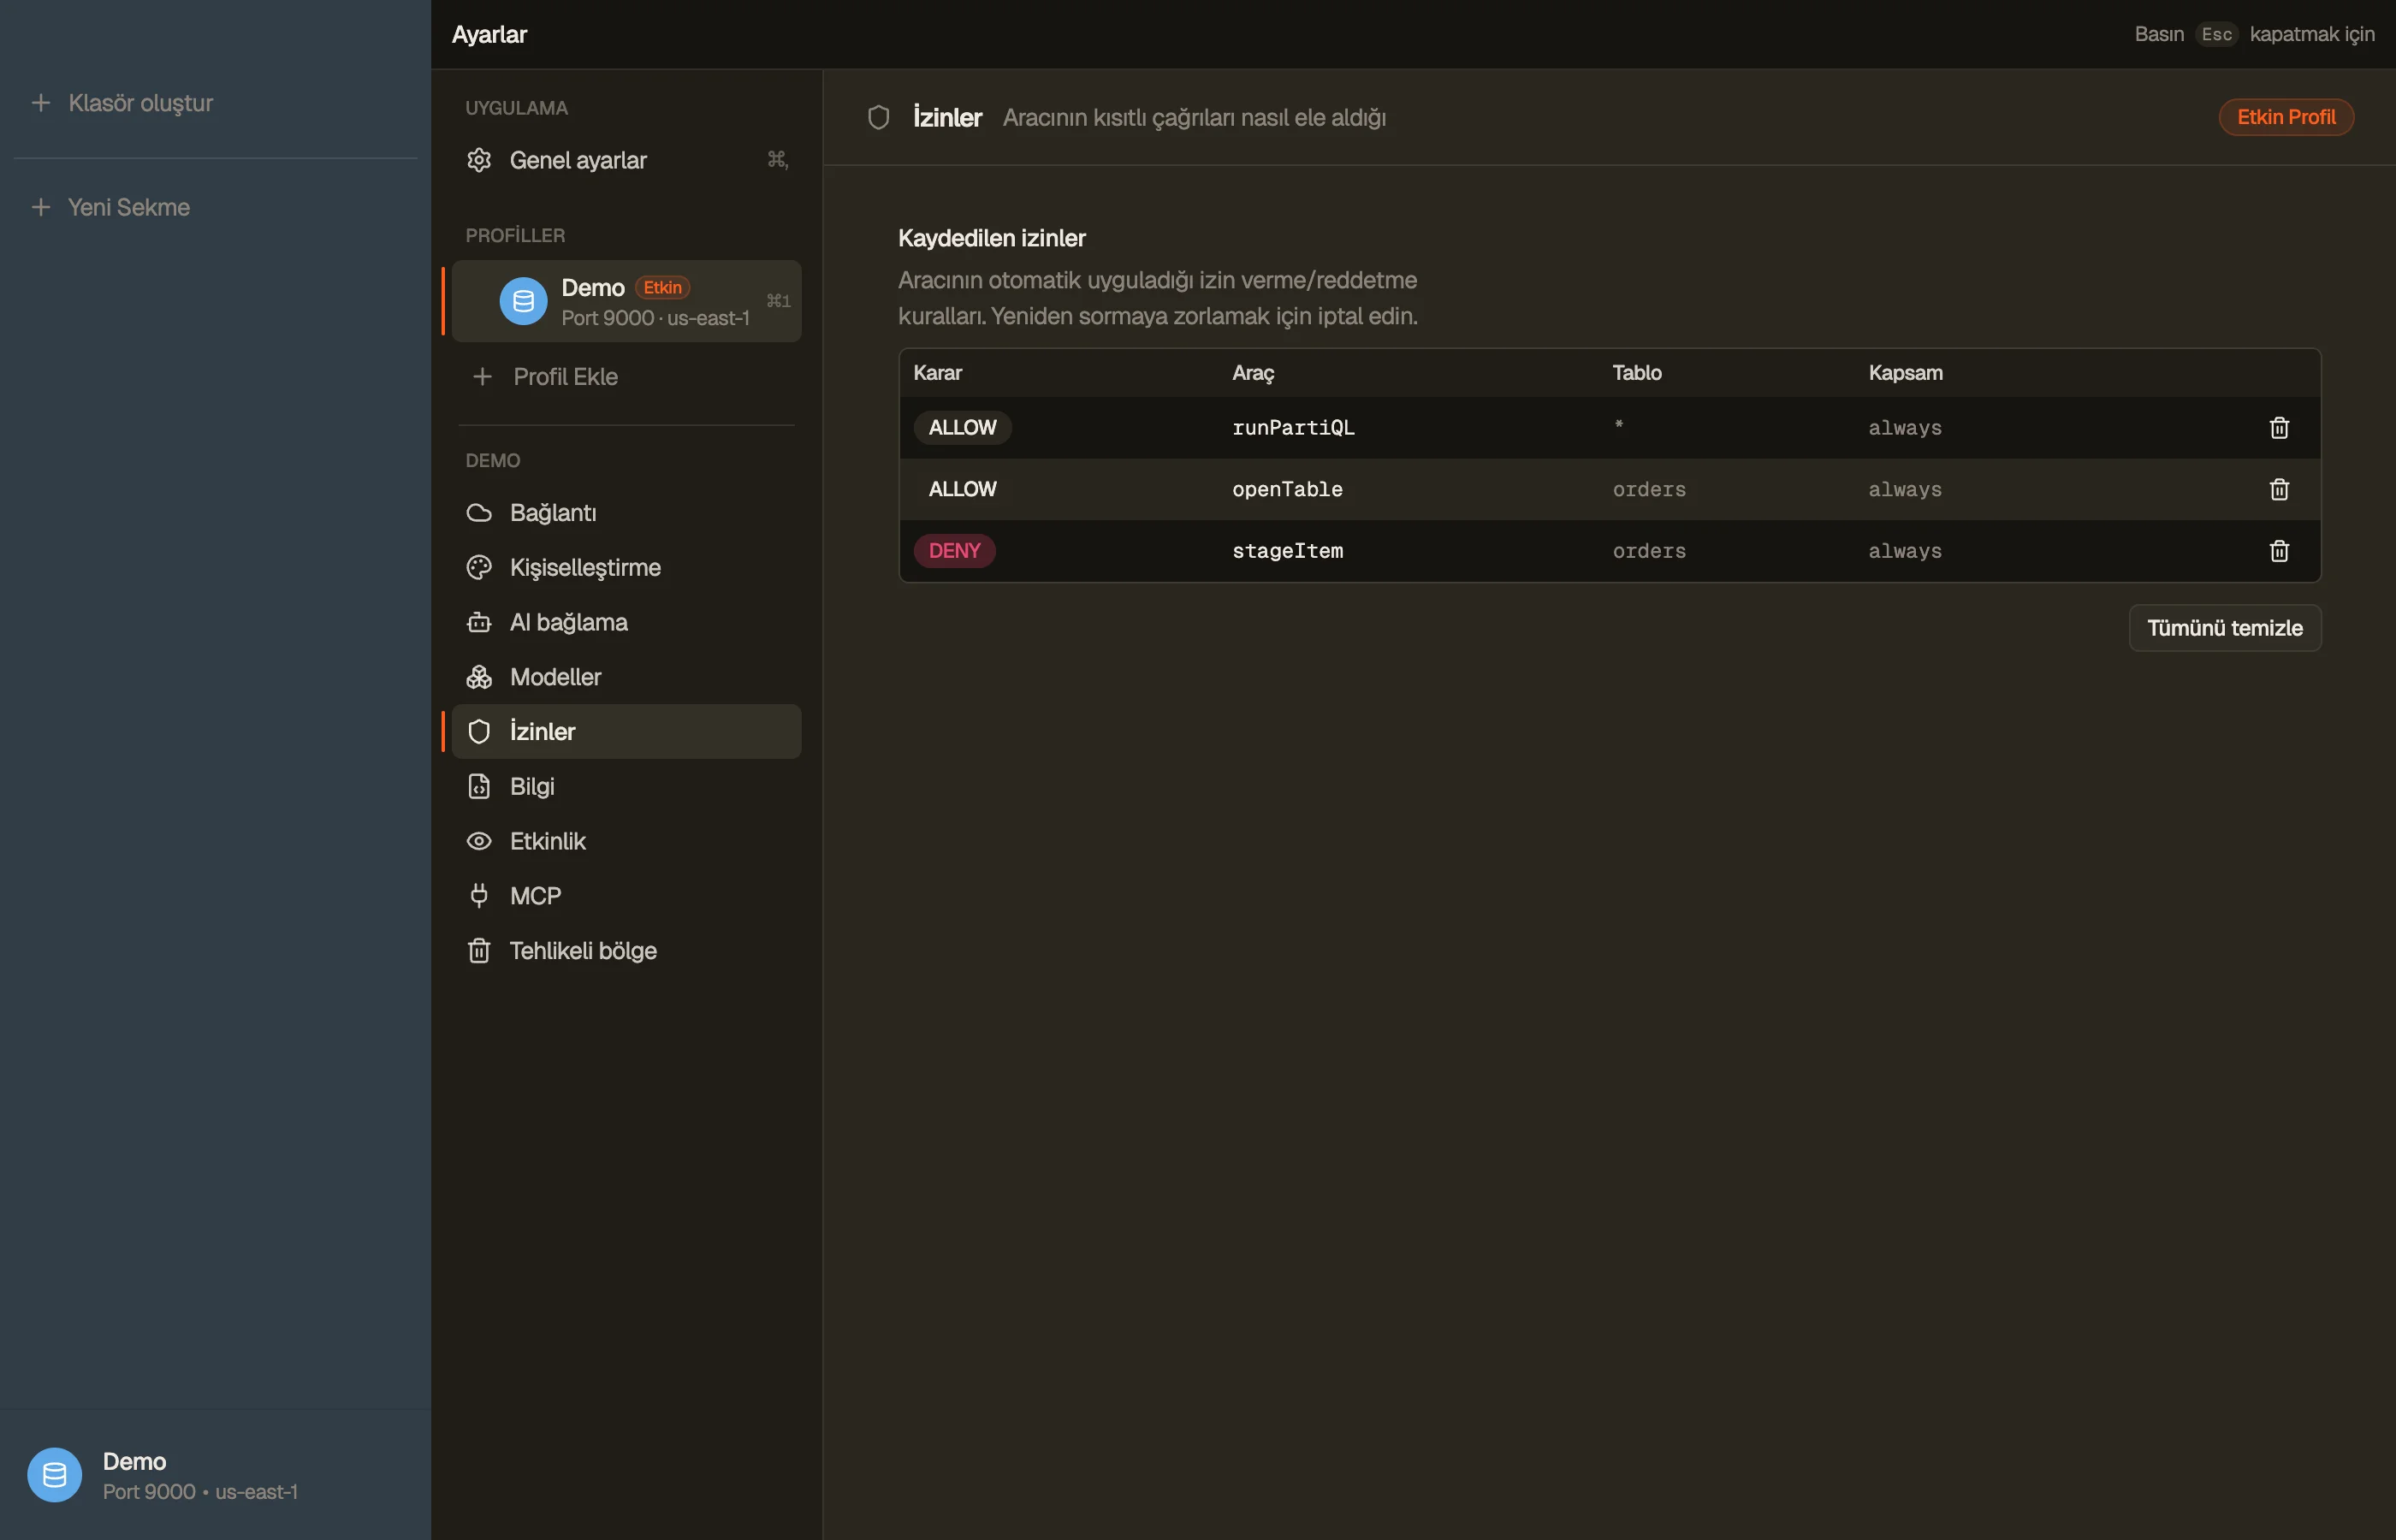This screenshot has width=2396, height=1540.
Task: Click Demo avatar in bottom status area
Action: 54,1475
